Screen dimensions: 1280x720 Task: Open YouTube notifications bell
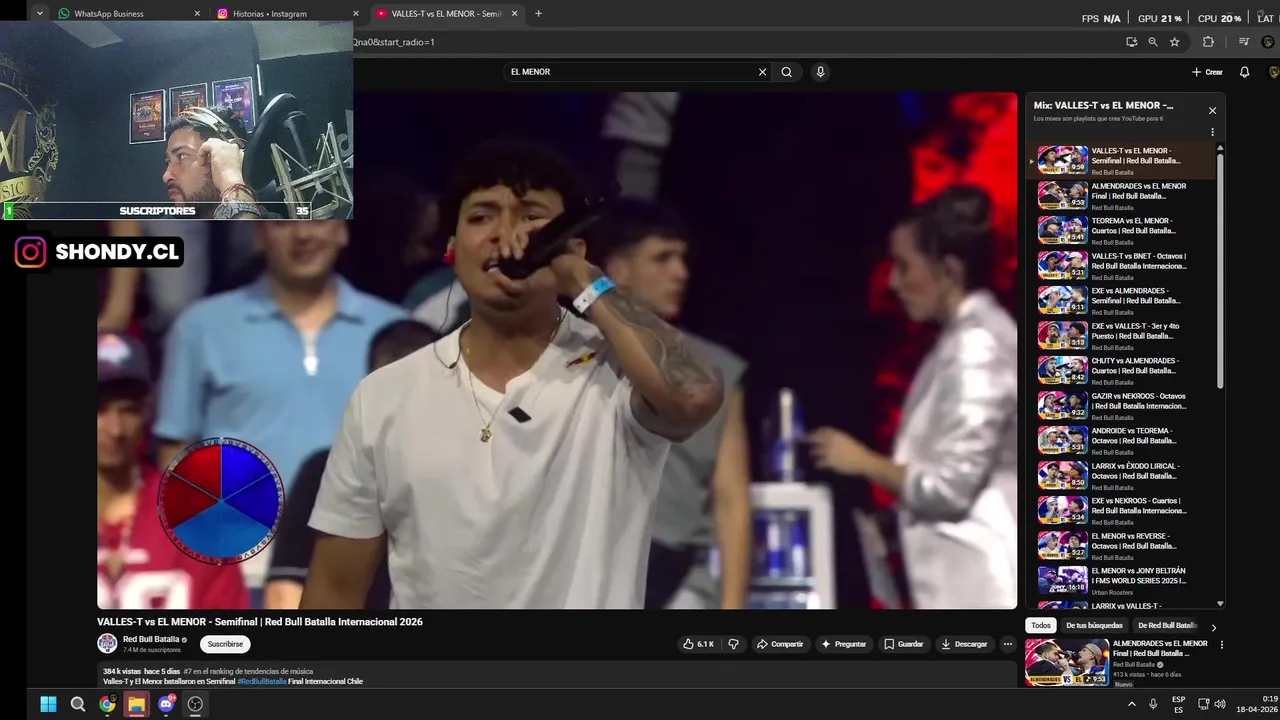pyautogui.click(x=1244, y=72)
